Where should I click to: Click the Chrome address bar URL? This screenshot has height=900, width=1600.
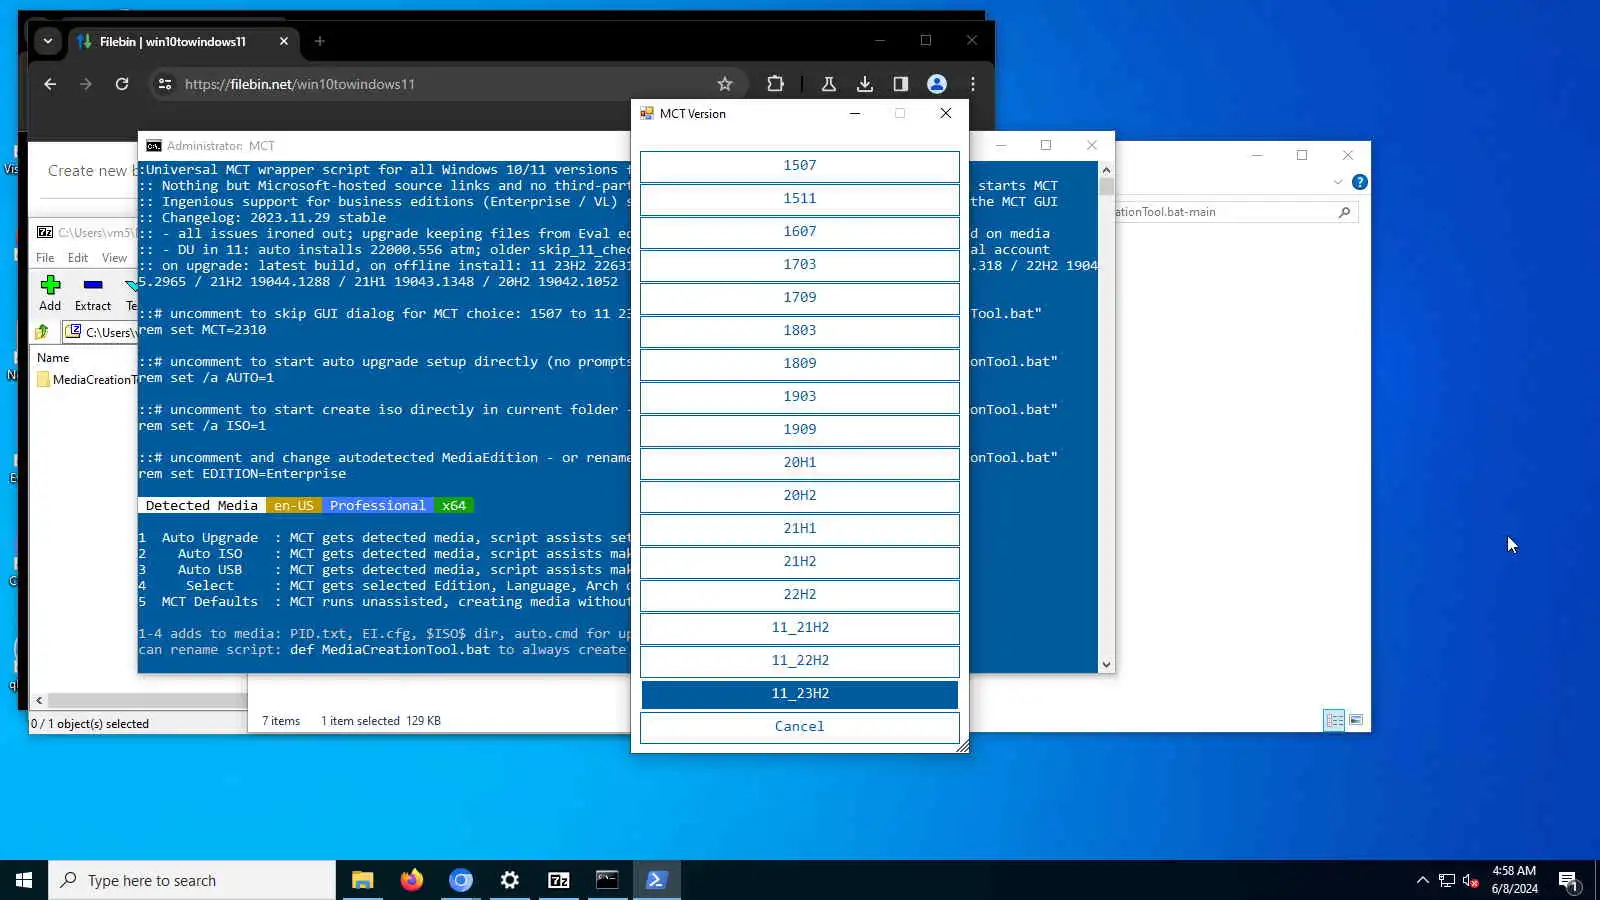(x=300, y=84)
